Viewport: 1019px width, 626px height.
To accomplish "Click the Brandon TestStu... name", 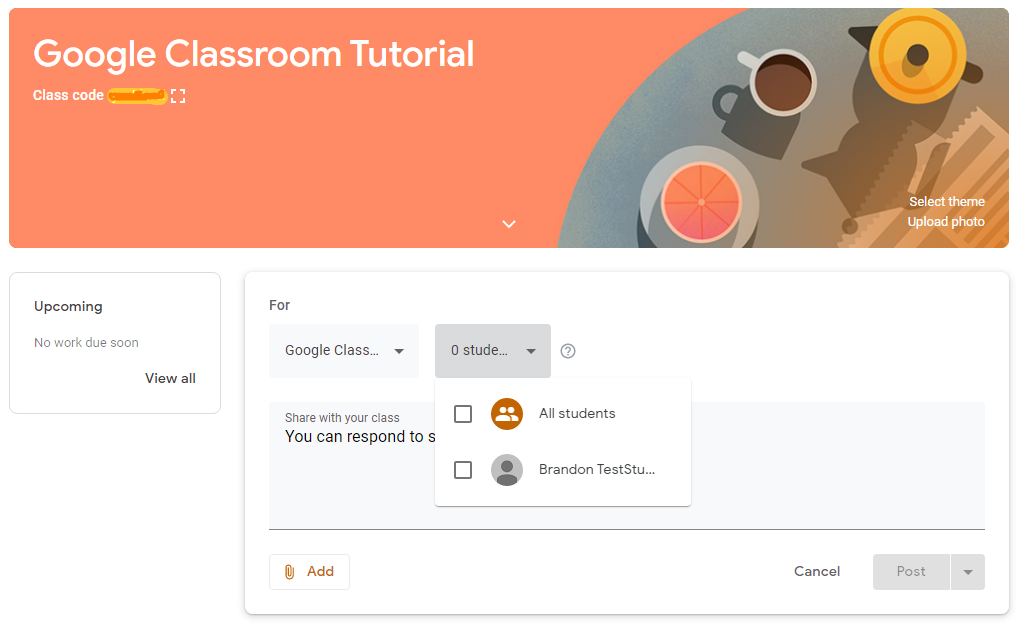I will pyautogui.click(x=597, y=469).
